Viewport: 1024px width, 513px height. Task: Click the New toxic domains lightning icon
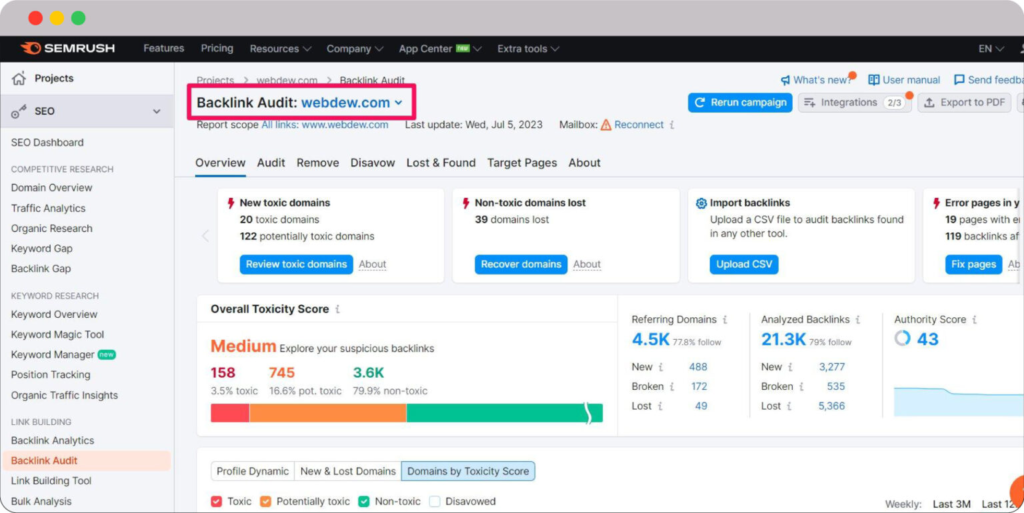231,203
